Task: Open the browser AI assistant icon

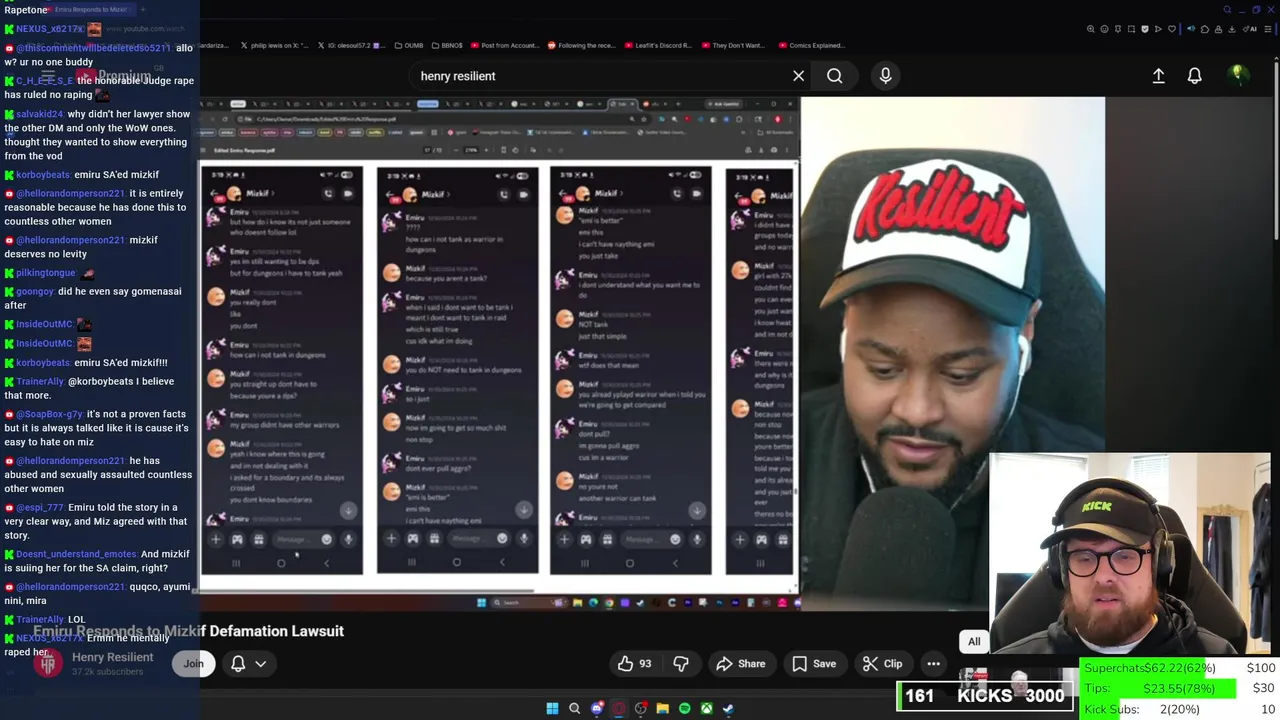Action: pyautogui.click(x=1250, y=29)
